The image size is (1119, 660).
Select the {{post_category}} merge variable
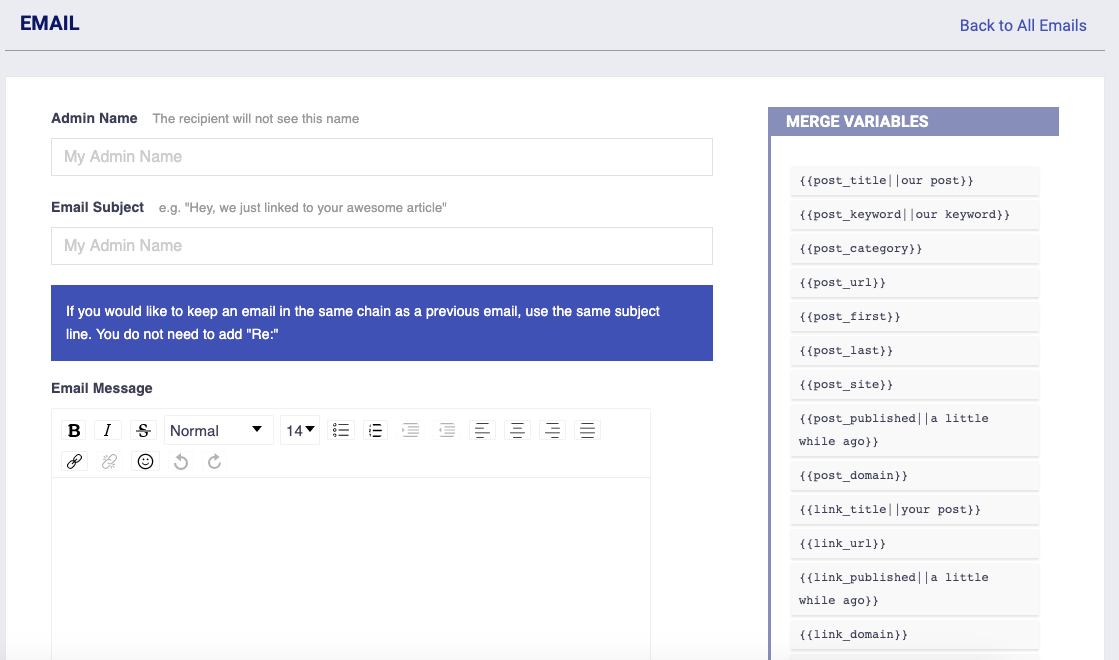point(914,248)
